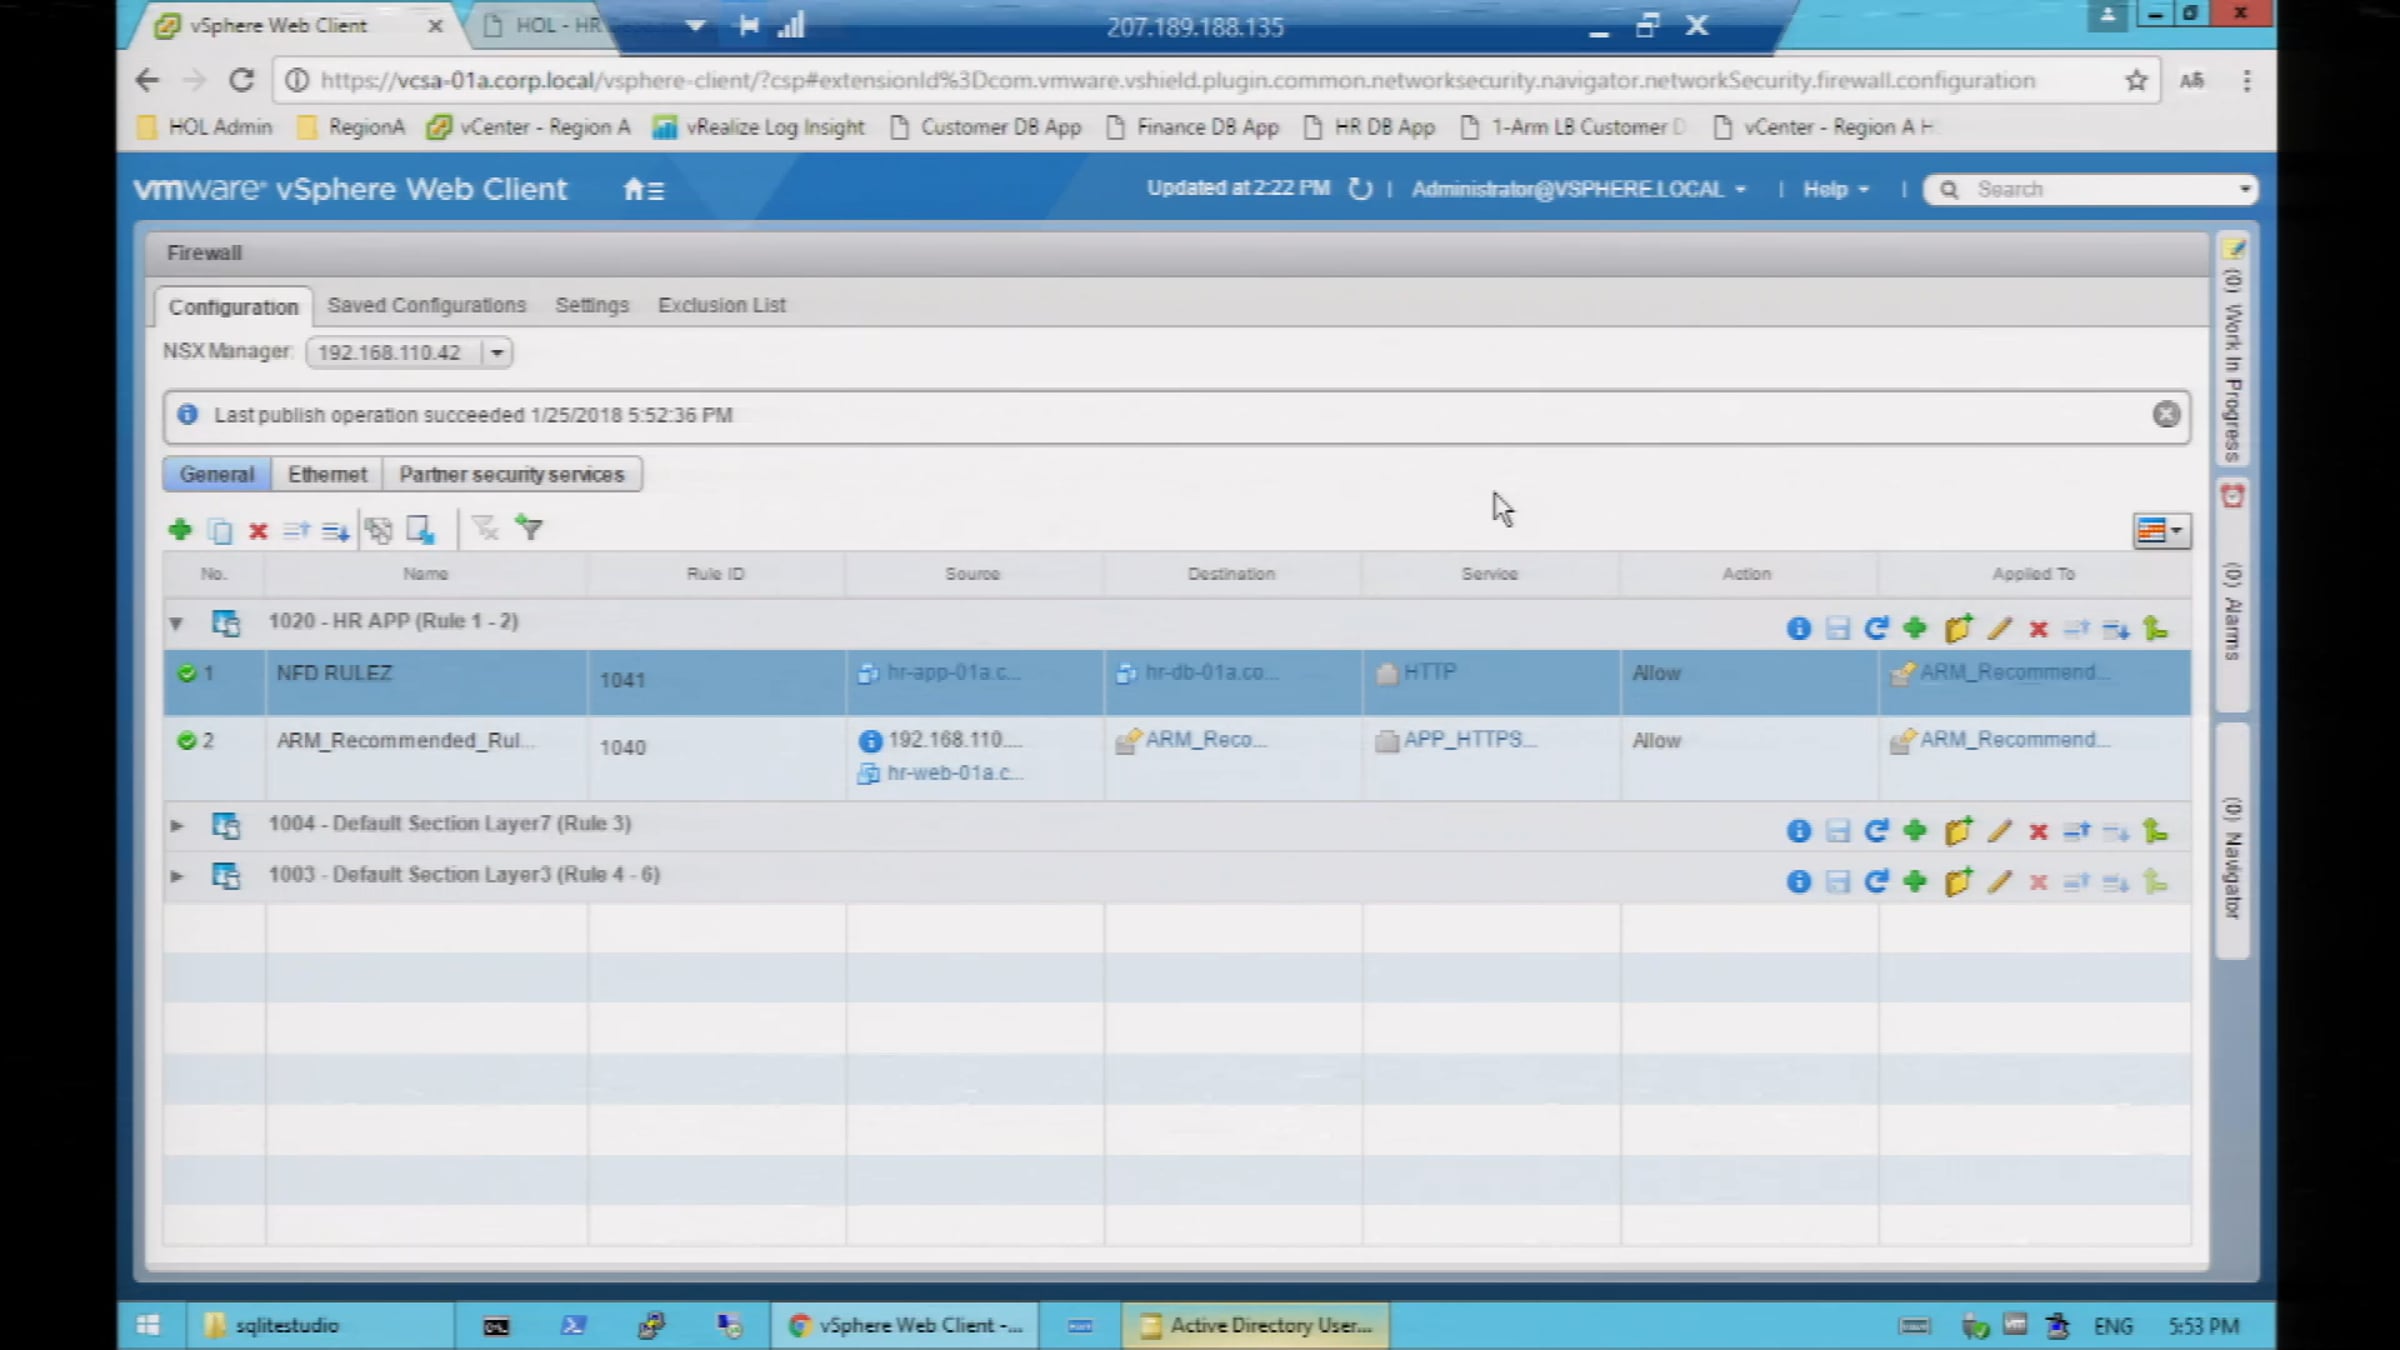Open the Alarms side panel
The image size is (2400, 1350).
[2233, 597]
